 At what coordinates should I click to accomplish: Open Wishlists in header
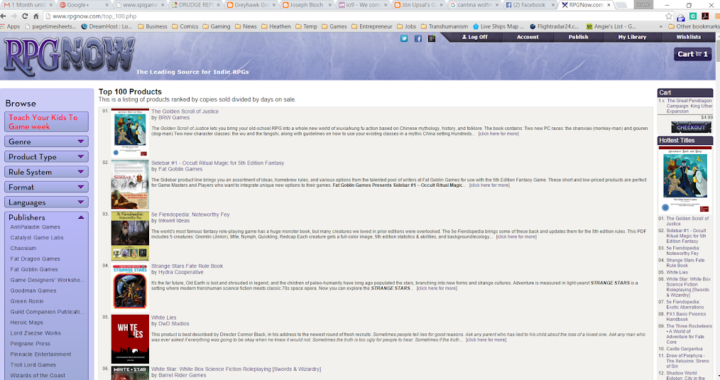(x=688, y=37)
